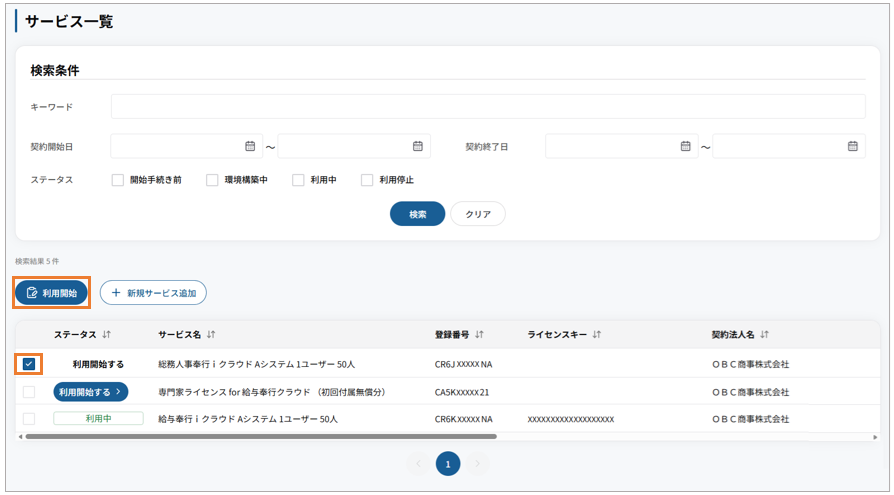
Task: Select page 1 in pagination
Action: click(x=448, y=464)
